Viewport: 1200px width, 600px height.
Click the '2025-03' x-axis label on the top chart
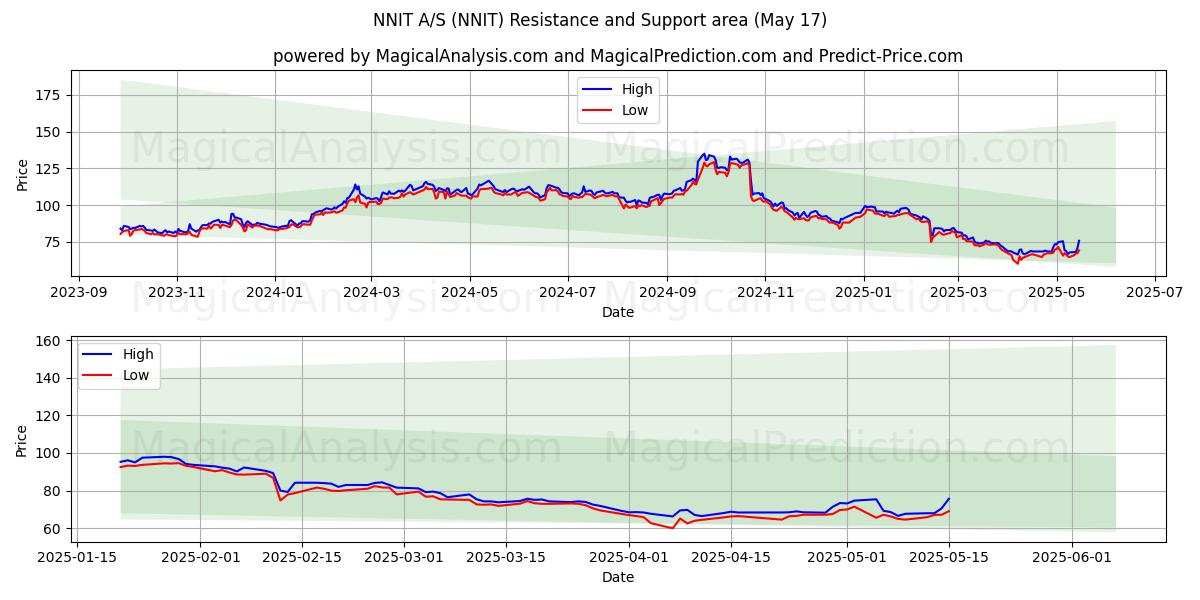pyautogui.click(x=958, y=293)
